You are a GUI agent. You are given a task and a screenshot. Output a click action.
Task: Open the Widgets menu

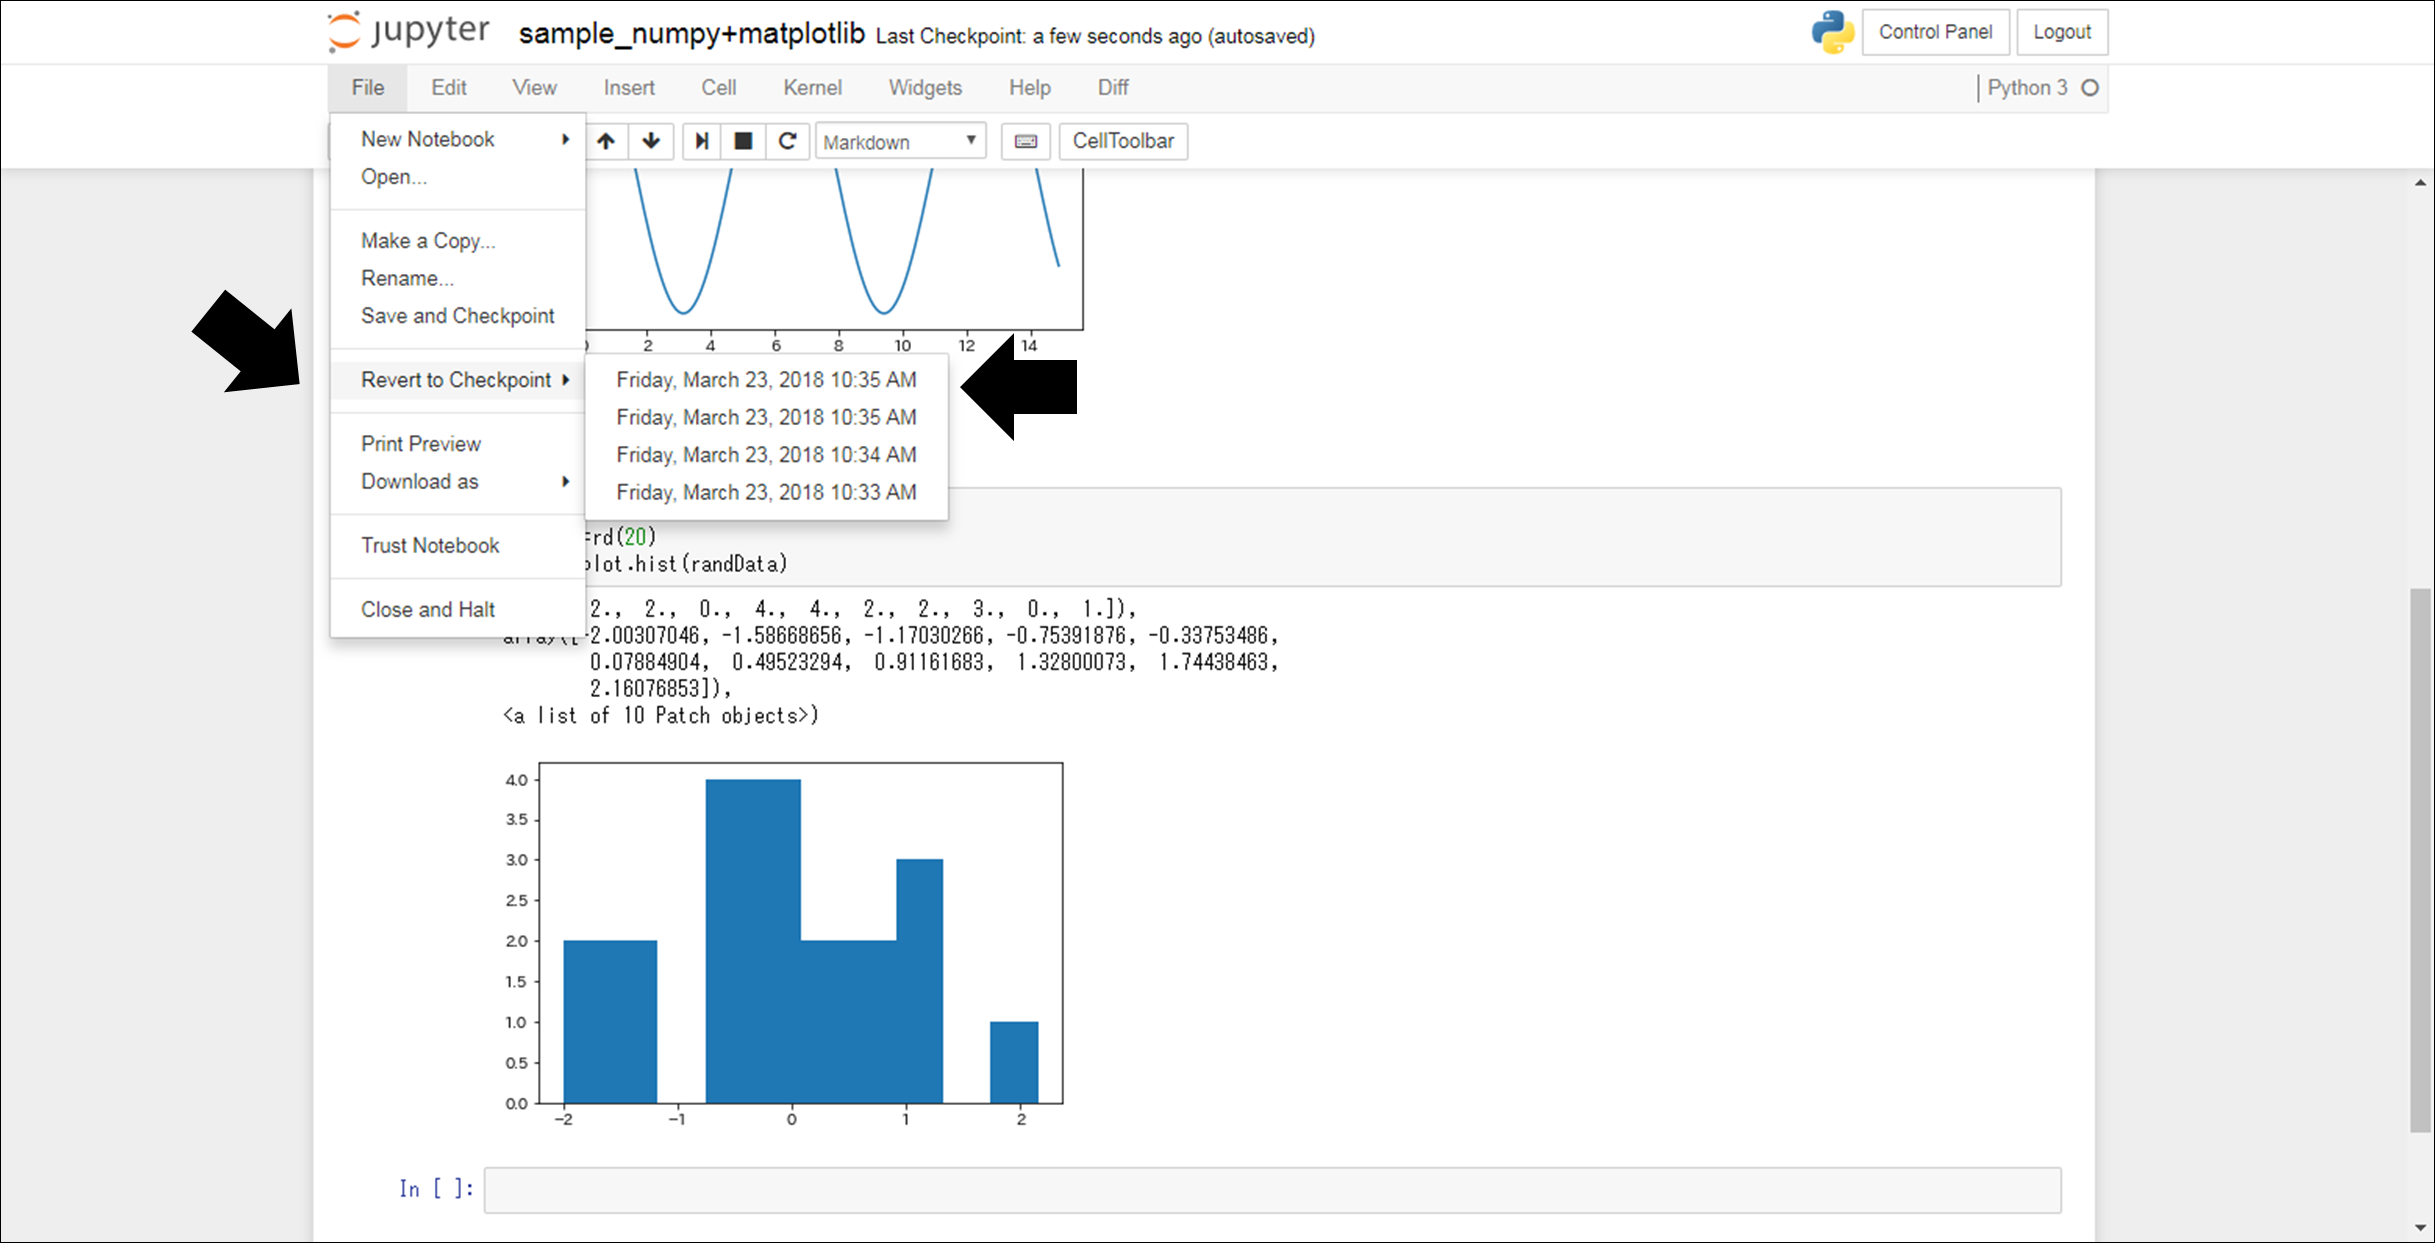pyautogui.click(x=925, y=88)
